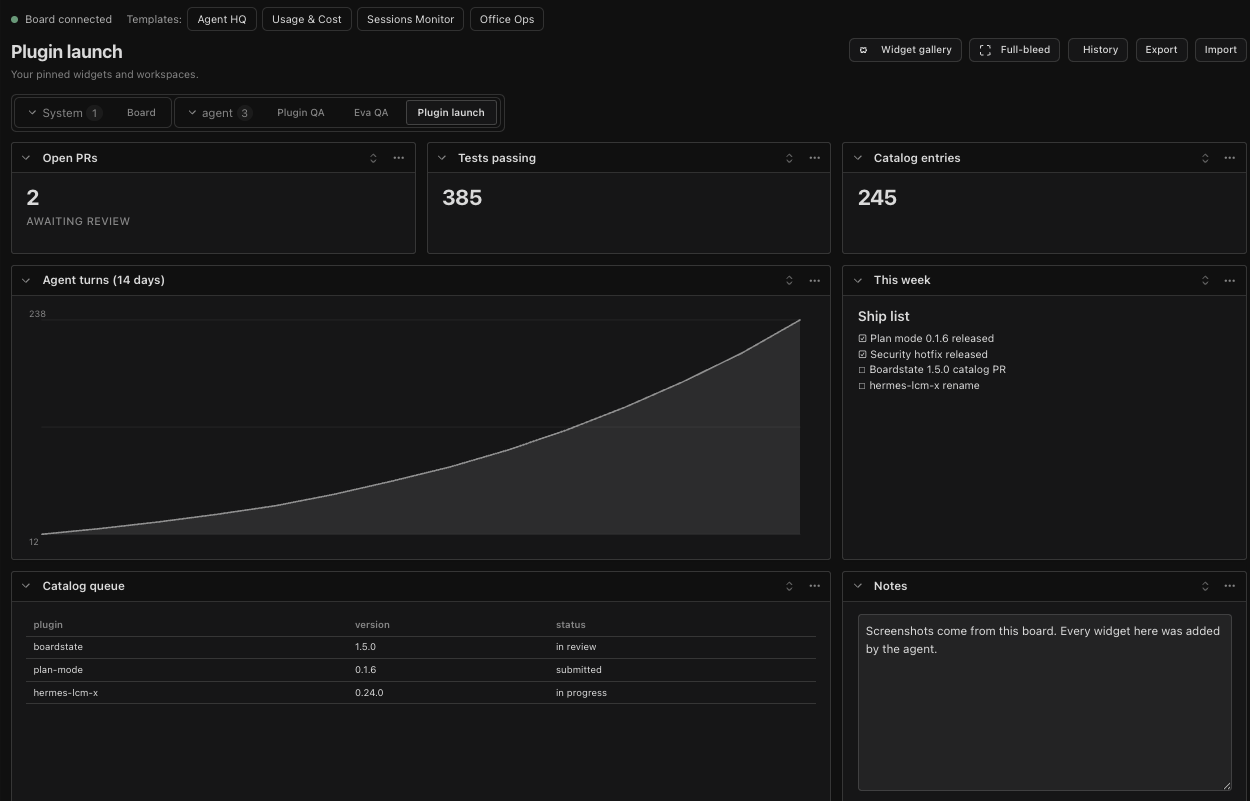Screen dimensions: 1250x801
Task: Open the Tests passing widget ellipsis menu
Action: (x=815, y=158)
